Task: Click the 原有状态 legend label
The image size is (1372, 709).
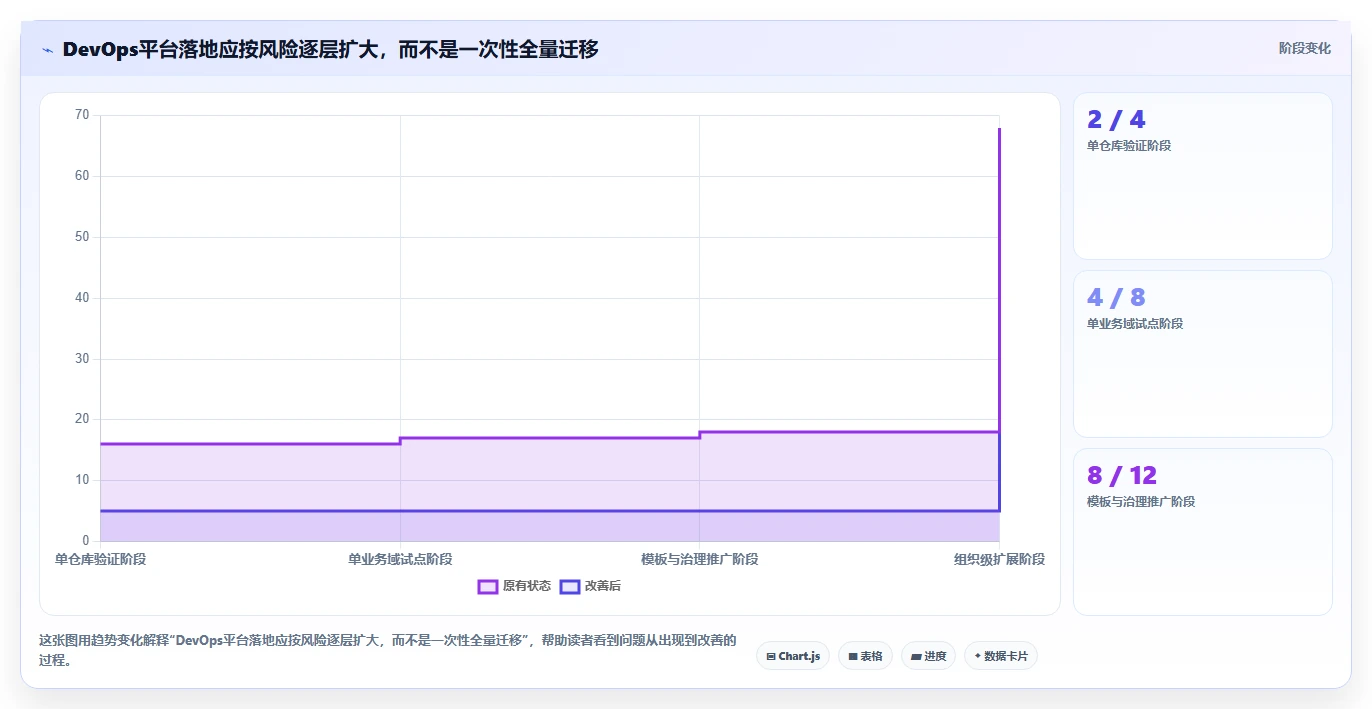Action: 527,586
